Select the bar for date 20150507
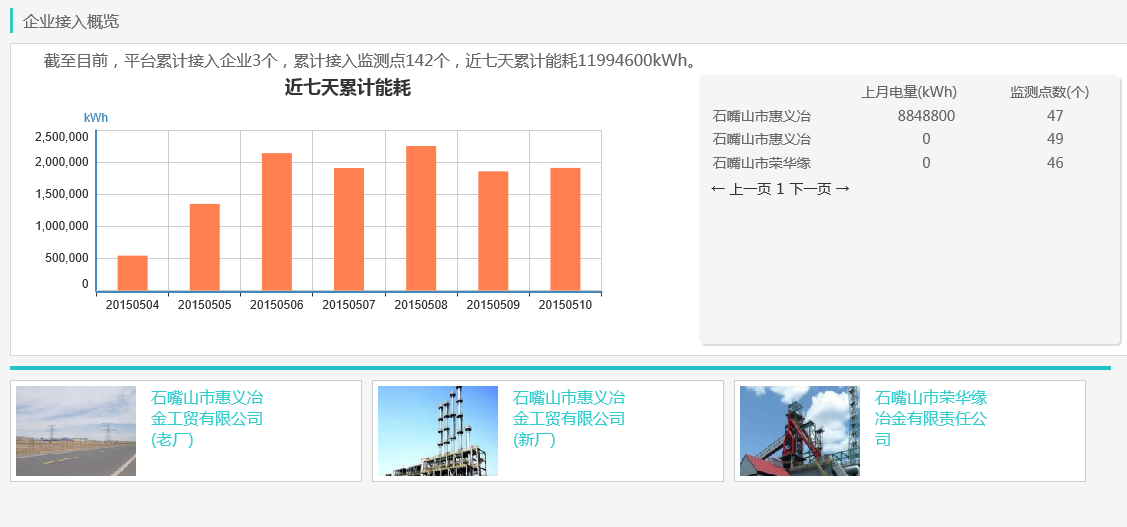1127x527 pixels. pos(349,229)
